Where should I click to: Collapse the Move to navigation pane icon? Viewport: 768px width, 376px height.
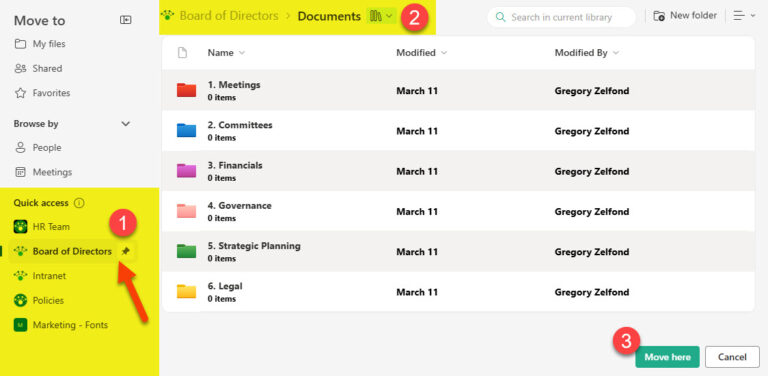tap(126, 20)
